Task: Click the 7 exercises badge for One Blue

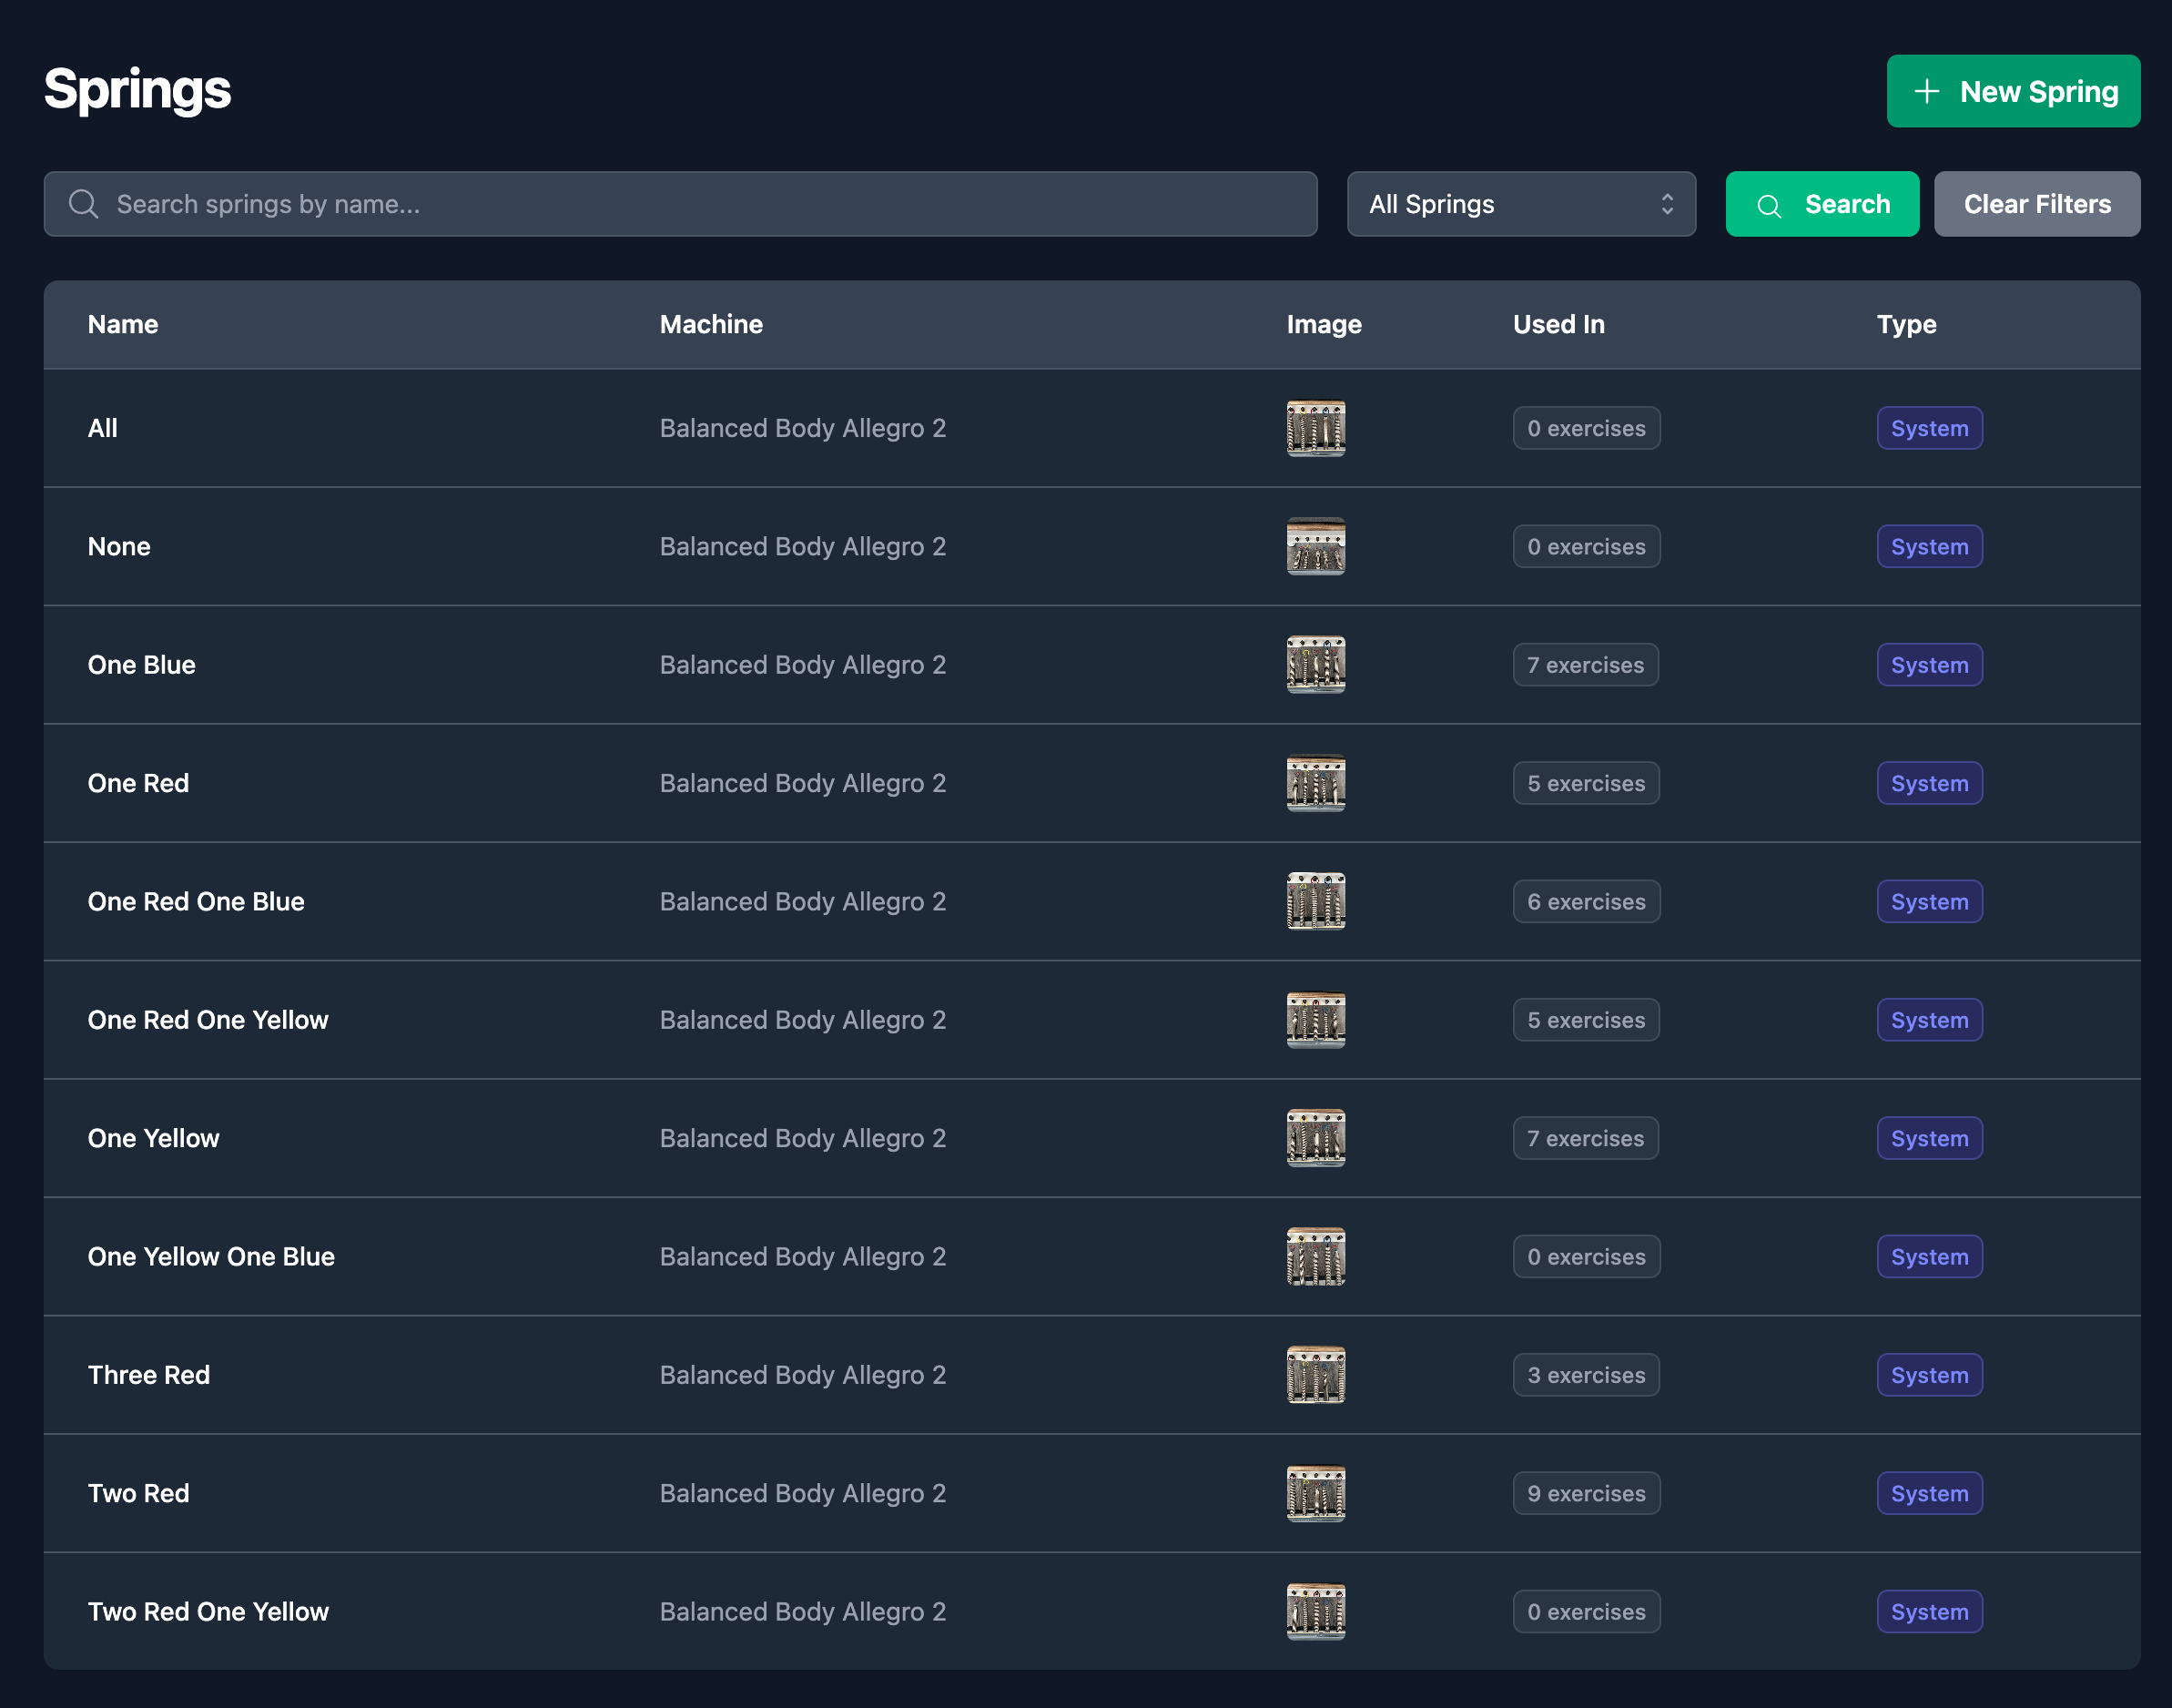Action: [1585, 664]
